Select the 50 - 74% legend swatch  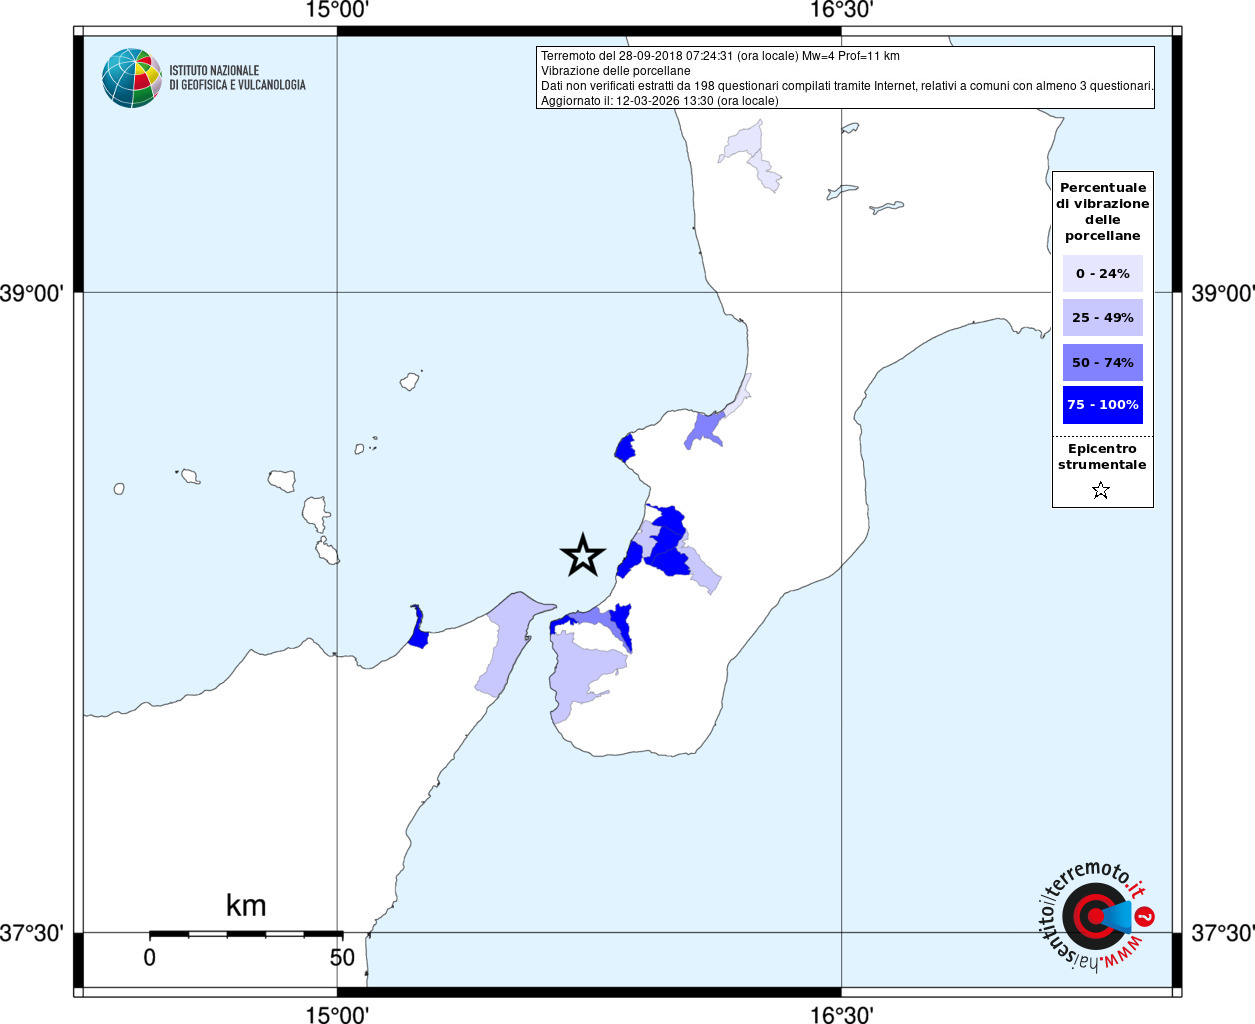[x=1102, y=362]
